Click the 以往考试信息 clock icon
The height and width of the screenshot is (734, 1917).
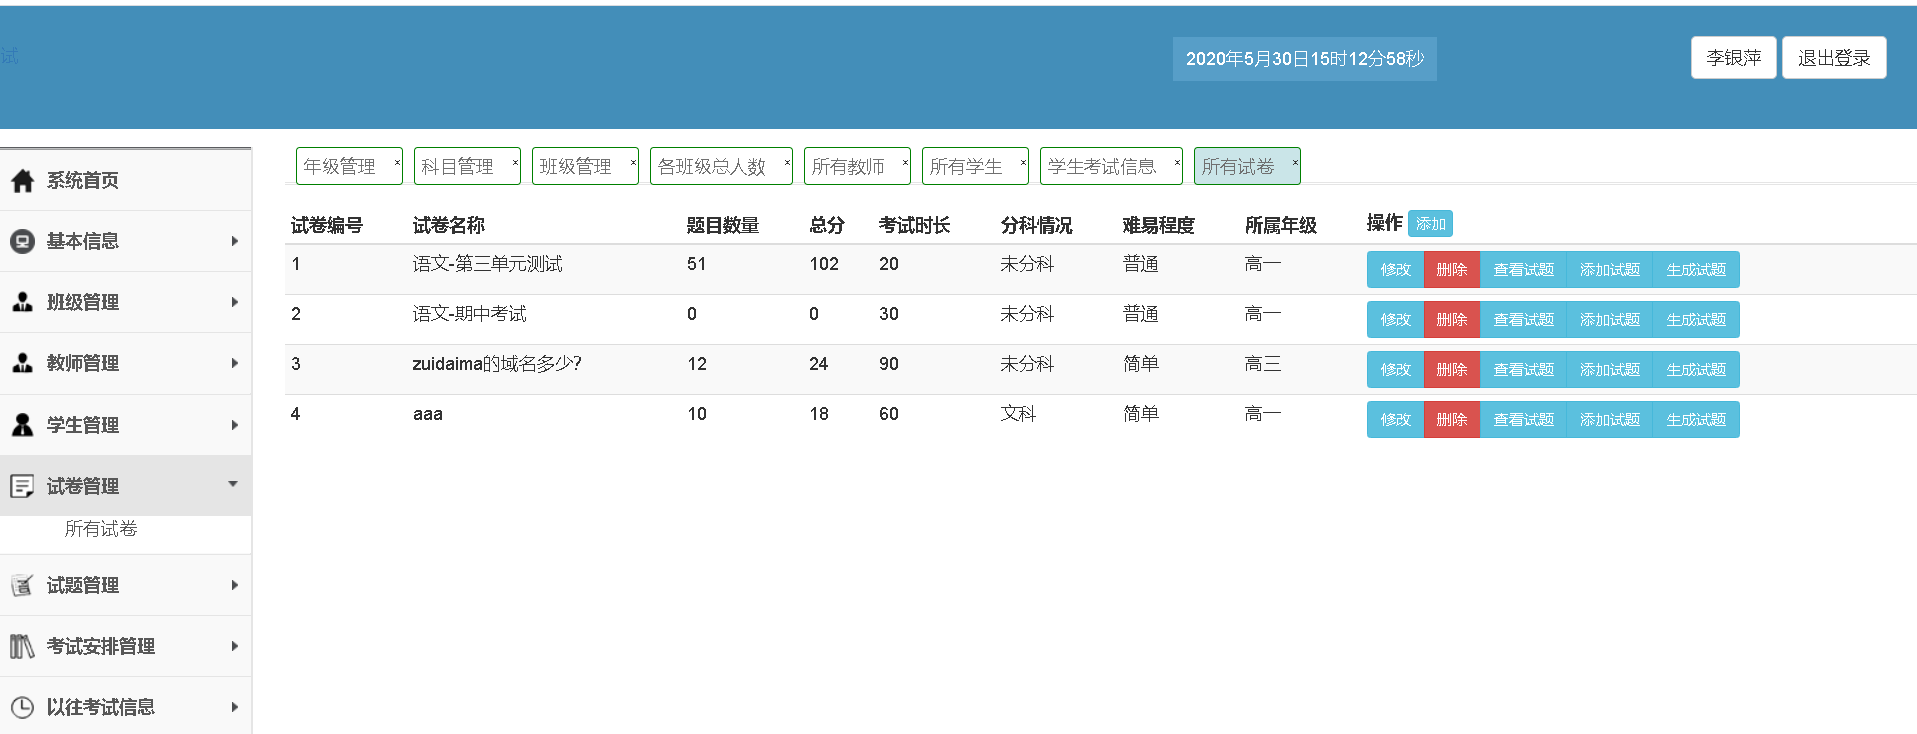click(22, 707)
